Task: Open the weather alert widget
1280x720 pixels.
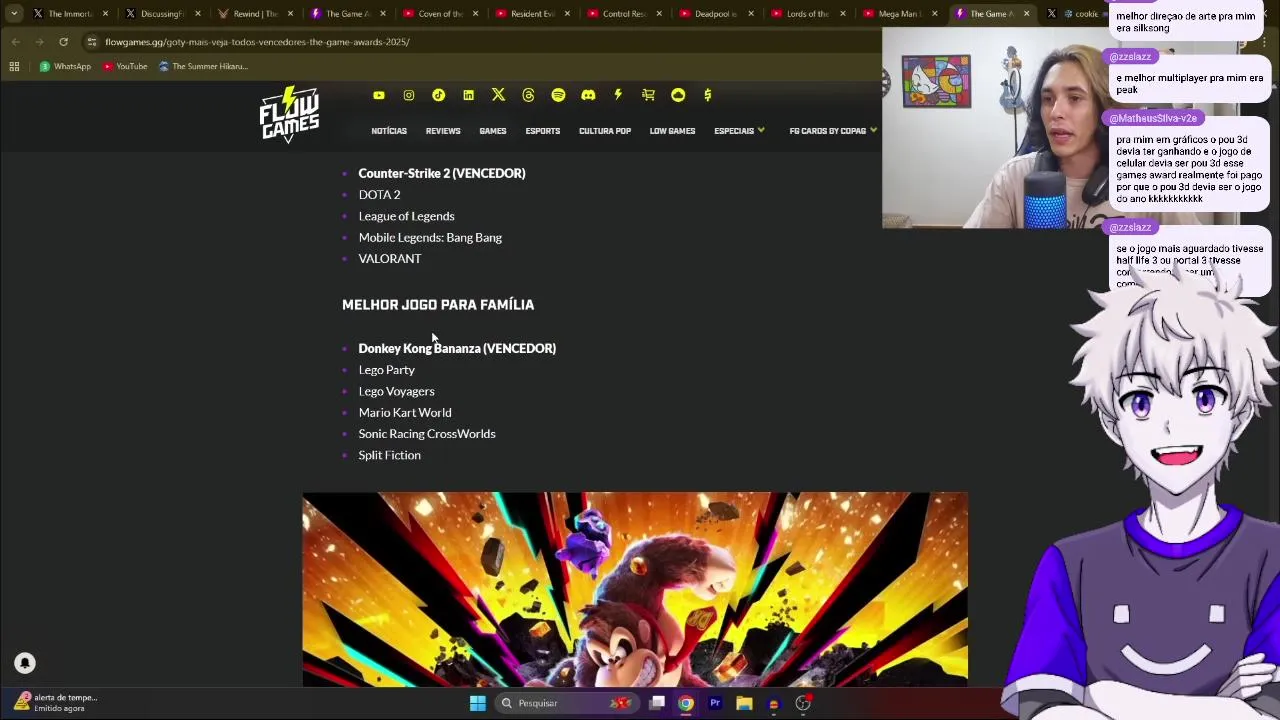Action: pyautogui.click(x=55, y=702)
